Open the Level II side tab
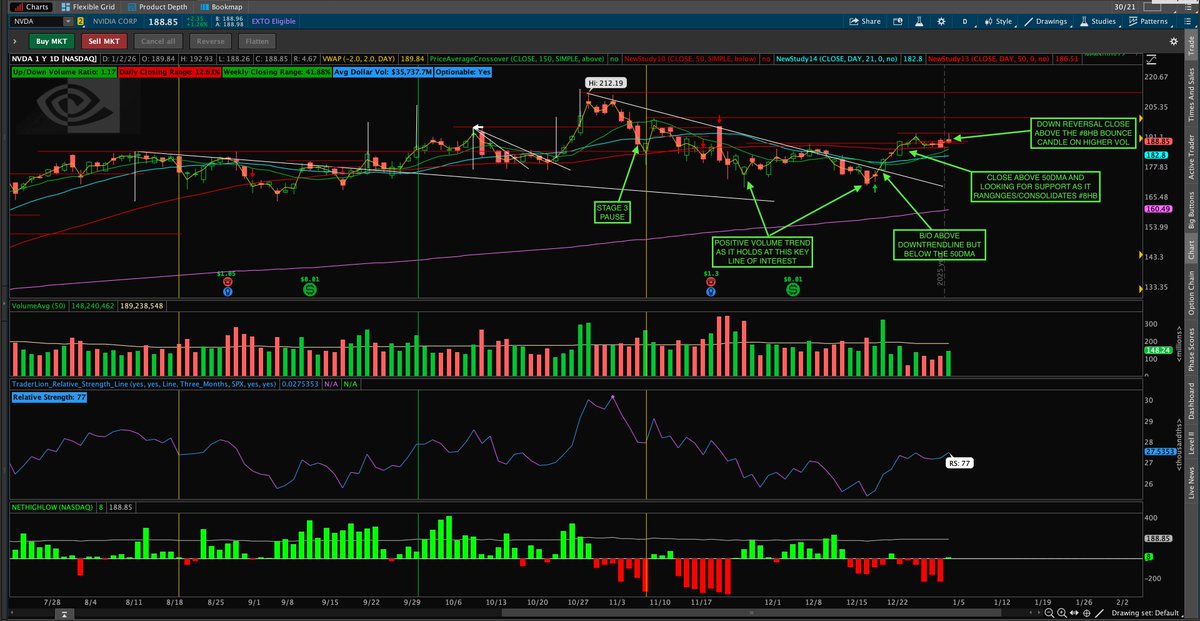 tap(1190, 440)
